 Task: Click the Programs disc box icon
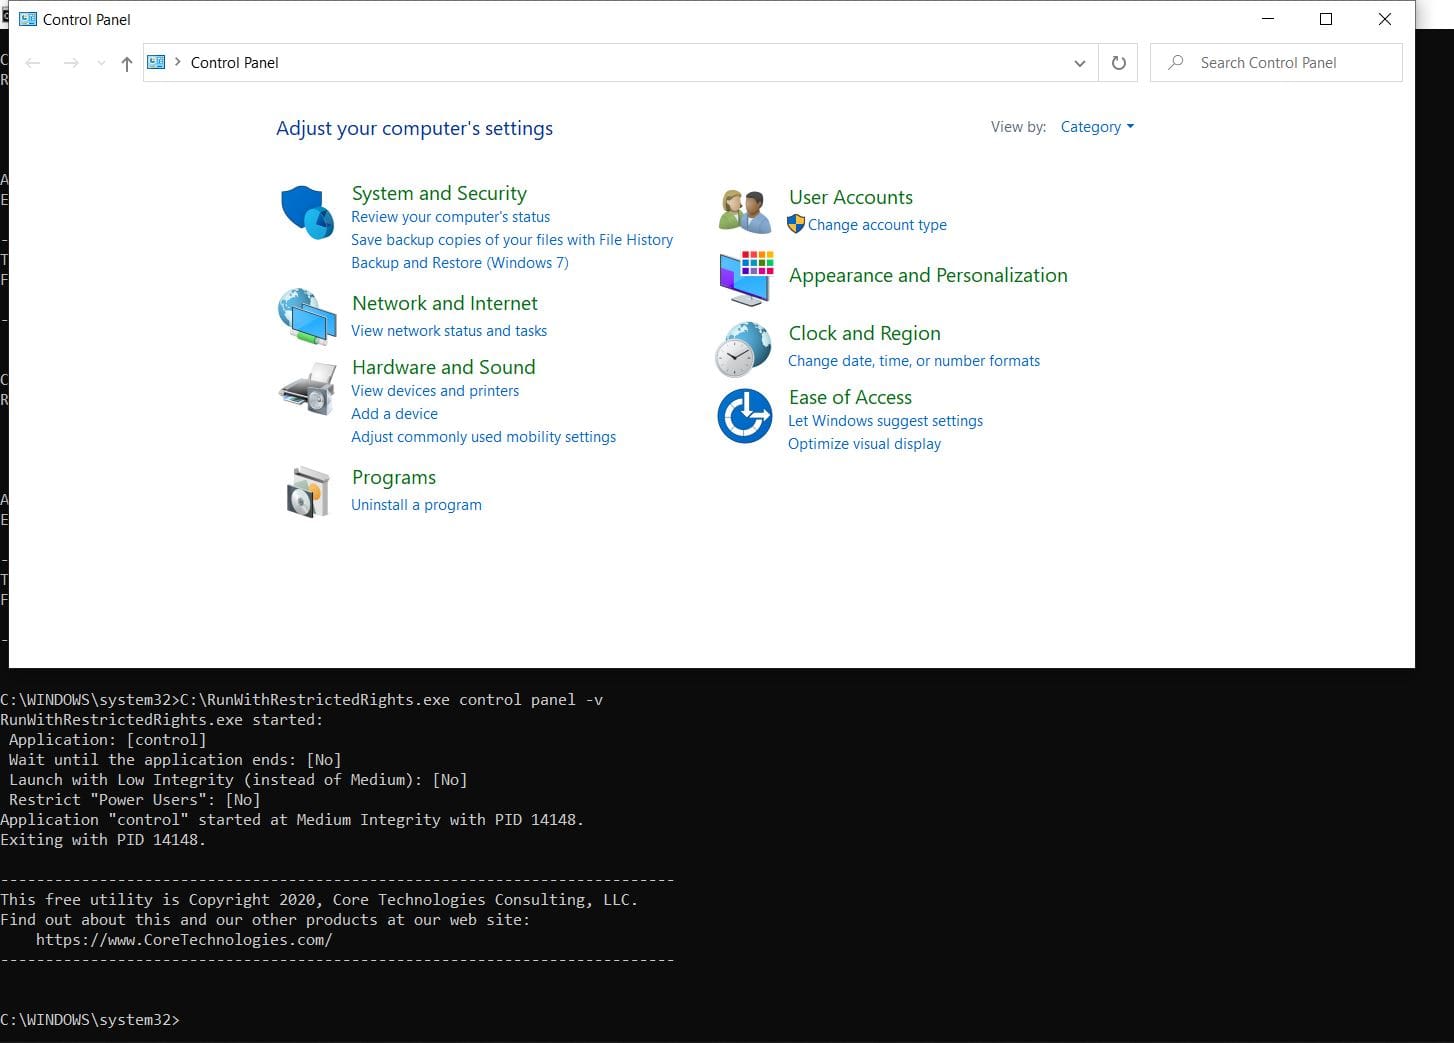click(x=307, y=492)
